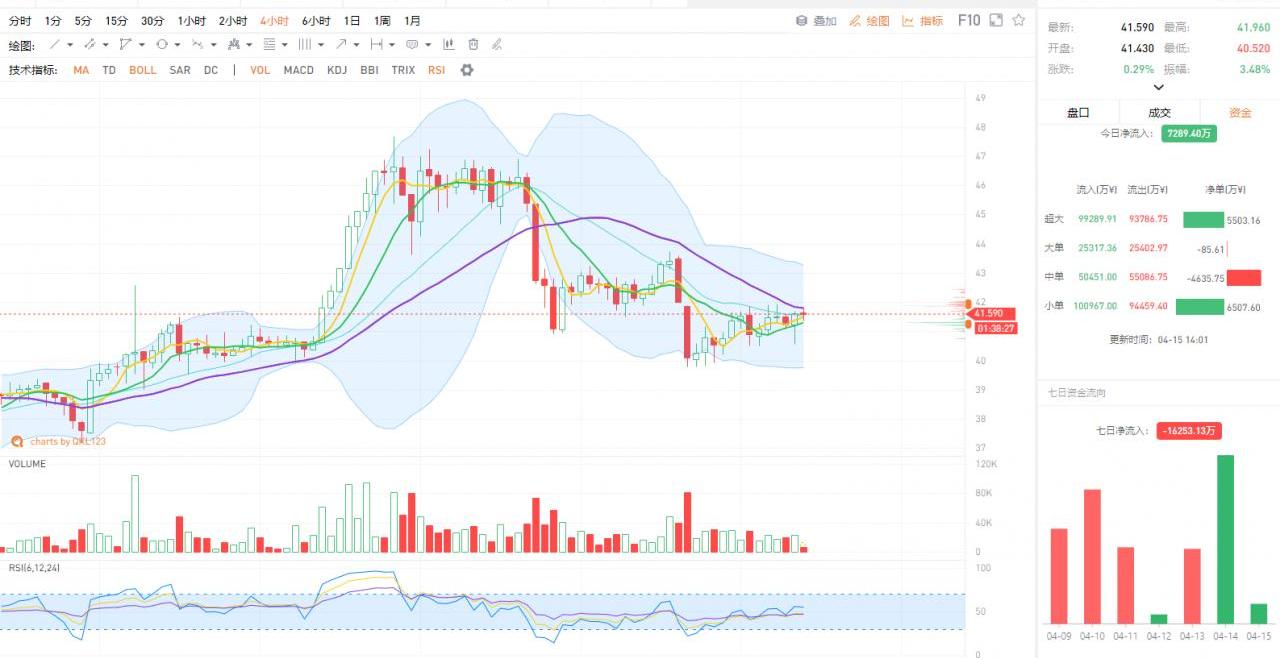Viewport: 1280px width, 658px height.
Task: Click the 04-14 green net inflow bar
Action: click(1225, 539)
